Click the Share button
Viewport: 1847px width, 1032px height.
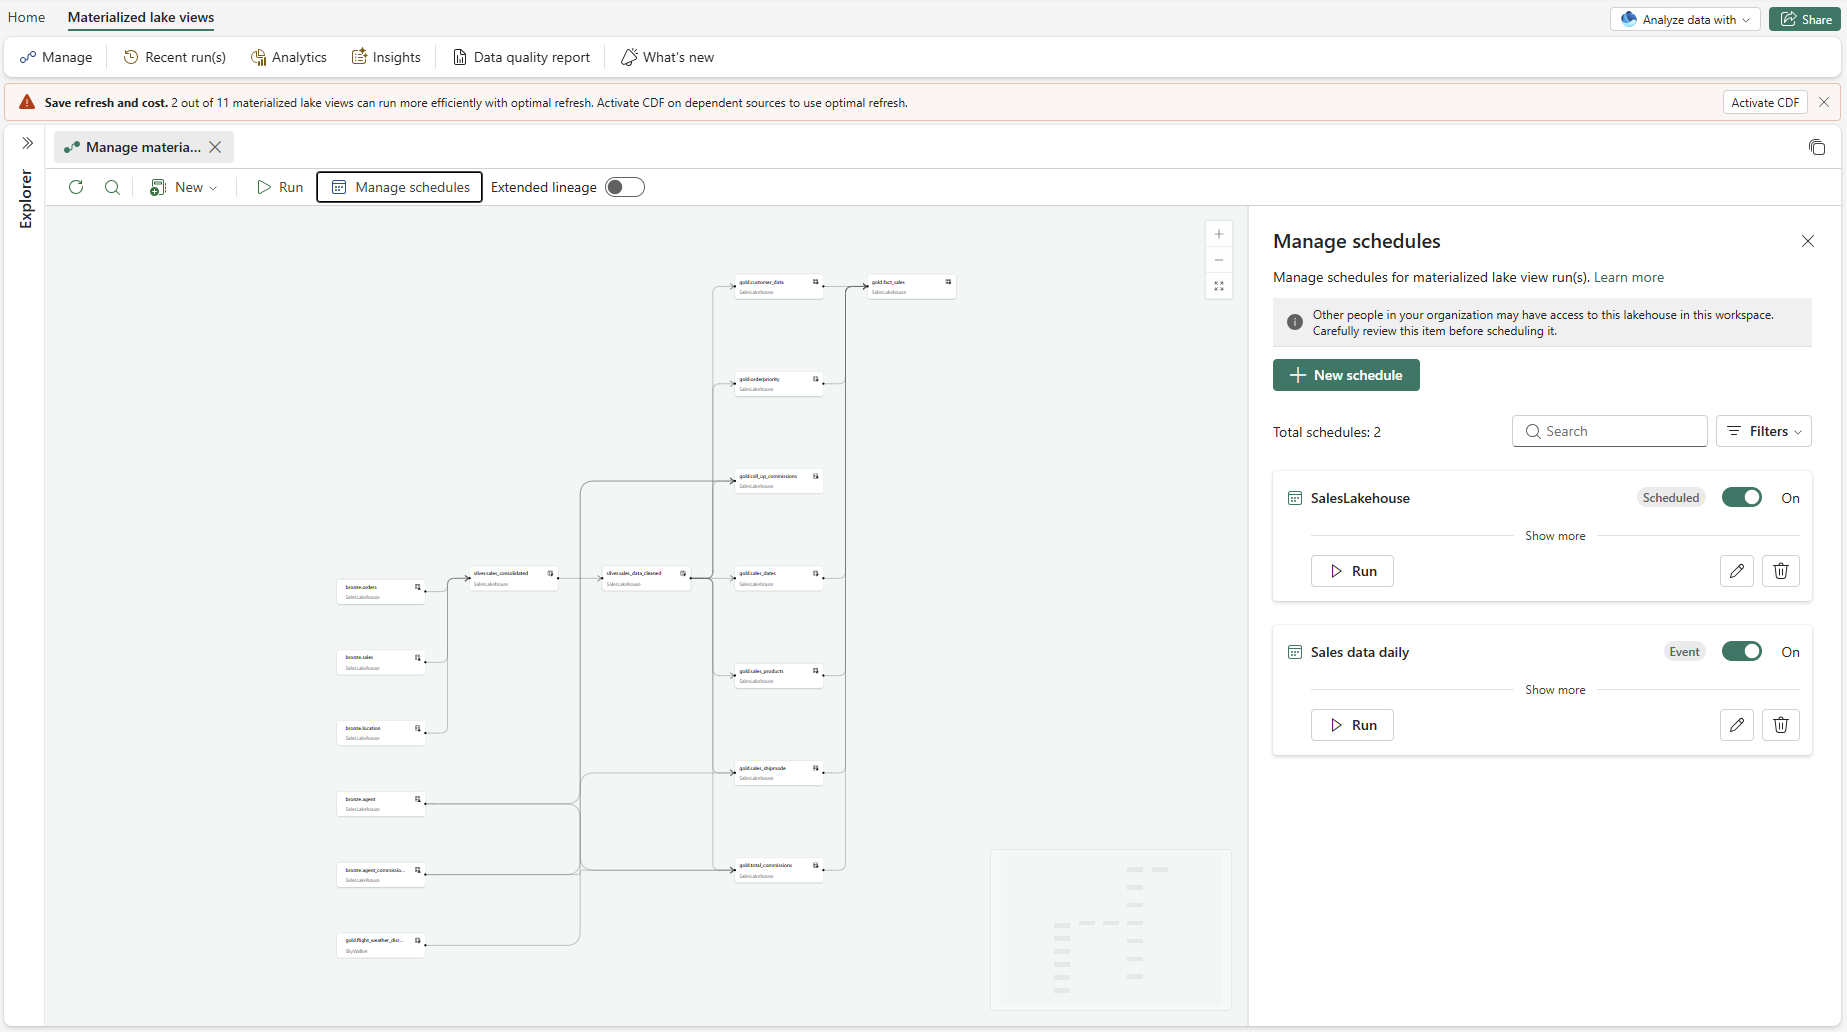1805,19
